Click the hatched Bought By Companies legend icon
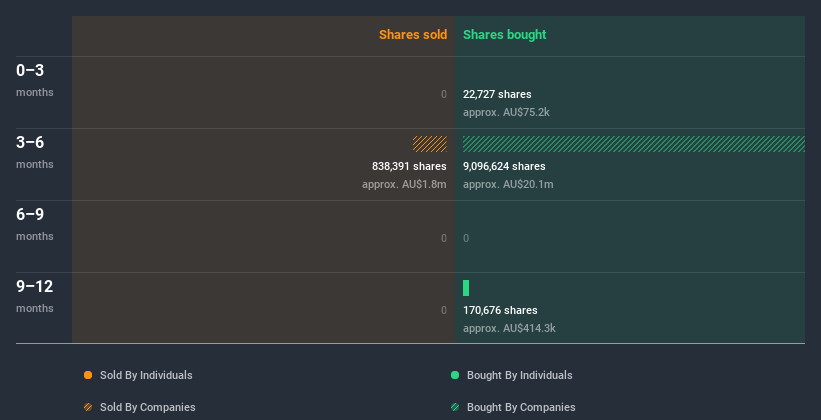Image resolution: width=821 pixels, height=420 pixels. click(455, 407)
